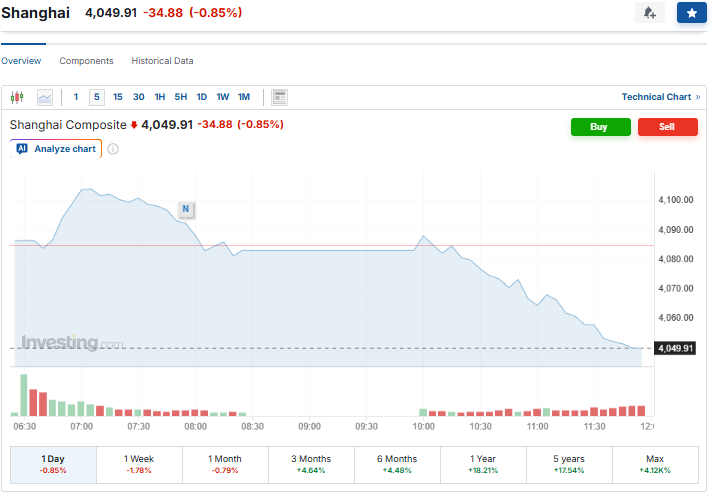
Task: Create an alert with the bell icon
Action: (650, 13)
